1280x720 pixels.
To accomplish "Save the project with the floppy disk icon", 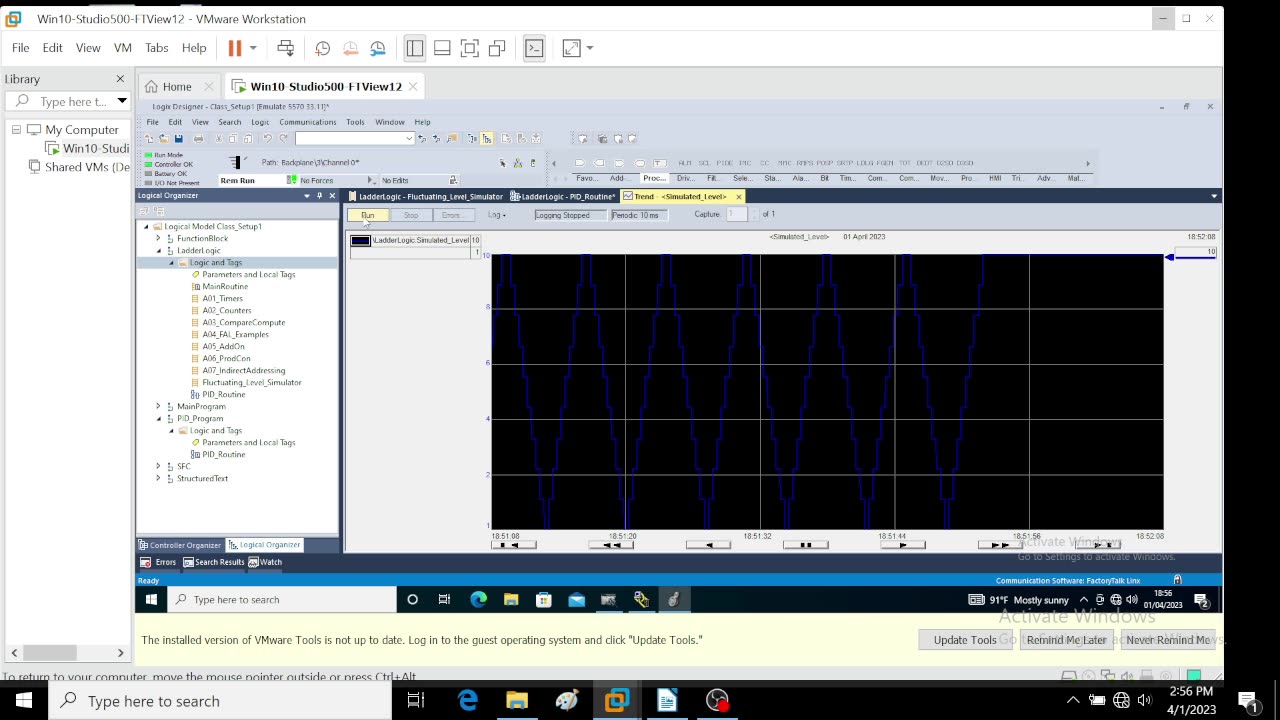I will pos(178,138).
